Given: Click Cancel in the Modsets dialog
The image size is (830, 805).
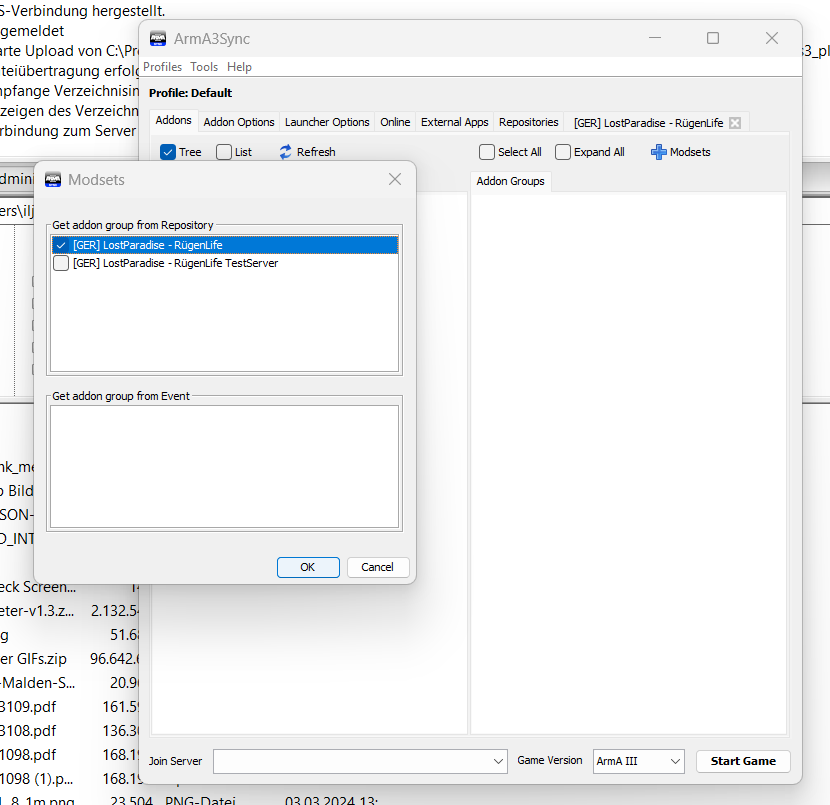Looking at the screenshot, I should (377, 567).
